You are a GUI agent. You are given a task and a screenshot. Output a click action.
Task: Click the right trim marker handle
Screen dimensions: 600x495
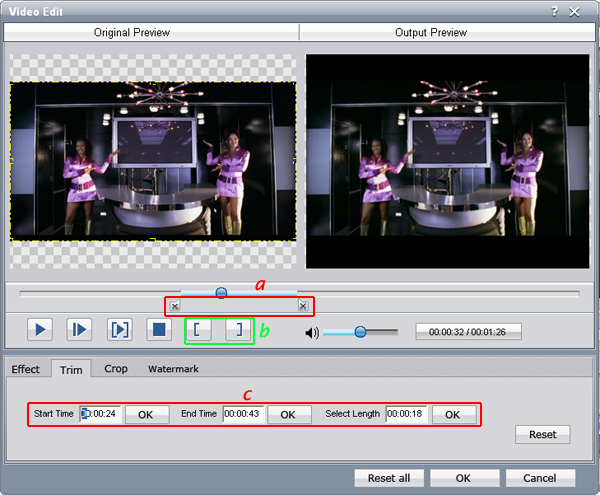tap(303, 306)
